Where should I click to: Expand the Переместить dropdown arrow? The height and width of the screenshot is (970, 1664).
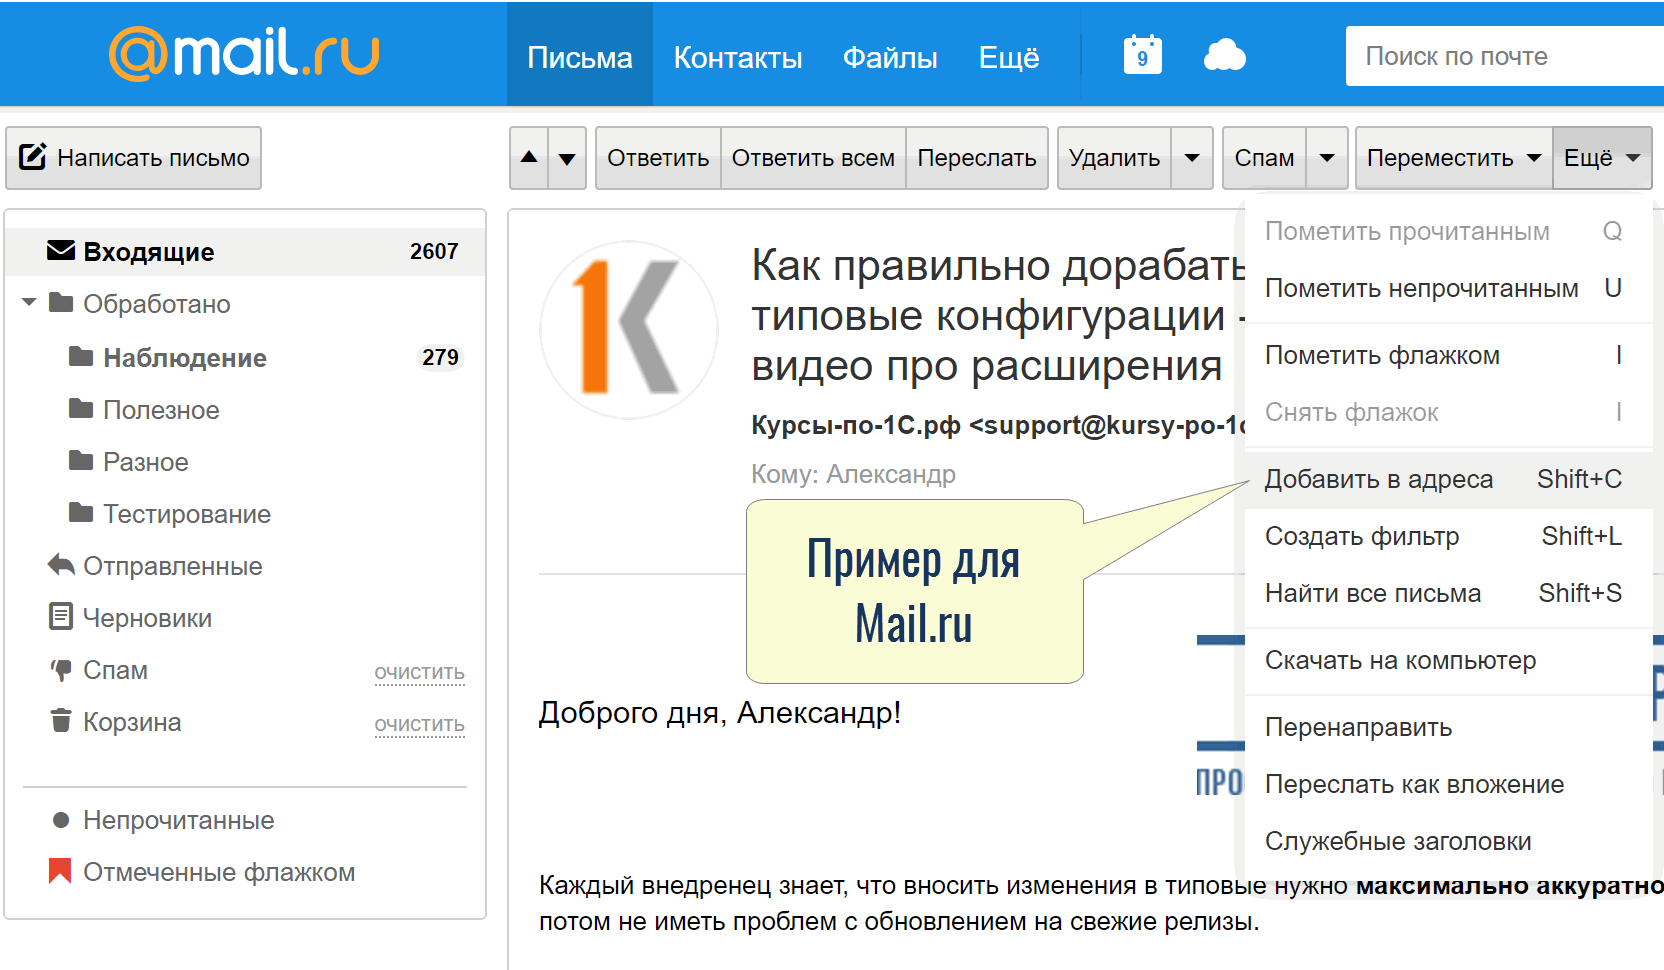point(1536,157)
